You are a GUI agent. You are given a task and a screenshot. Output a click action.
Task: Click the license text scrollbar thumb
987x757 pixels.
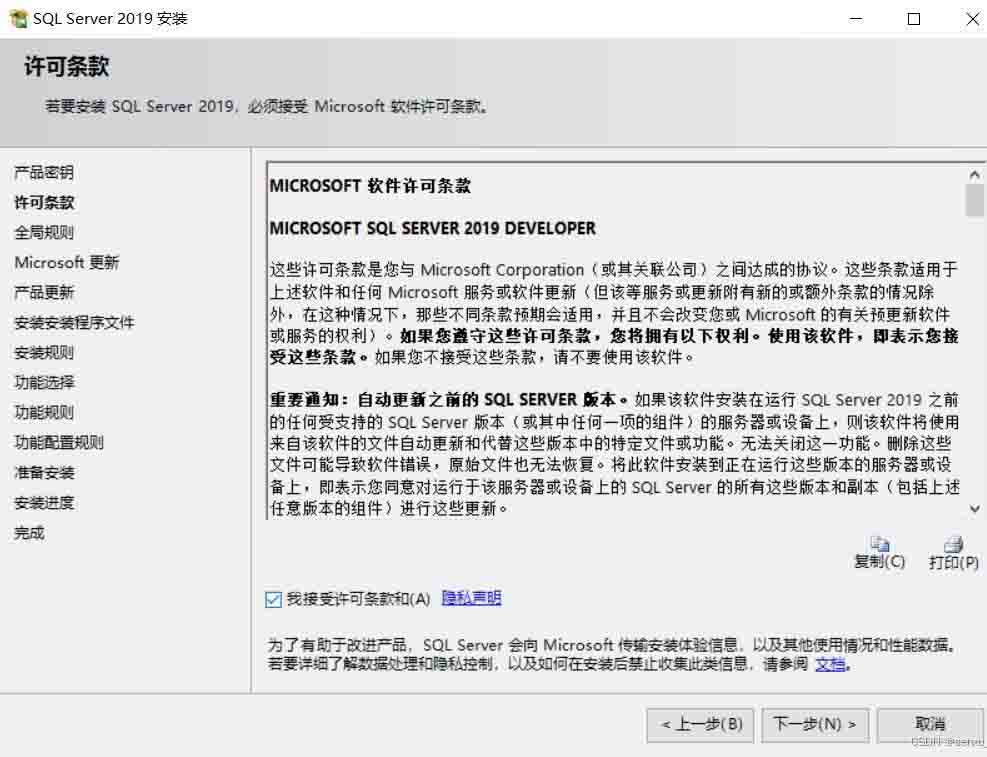[x=974, y=200]
